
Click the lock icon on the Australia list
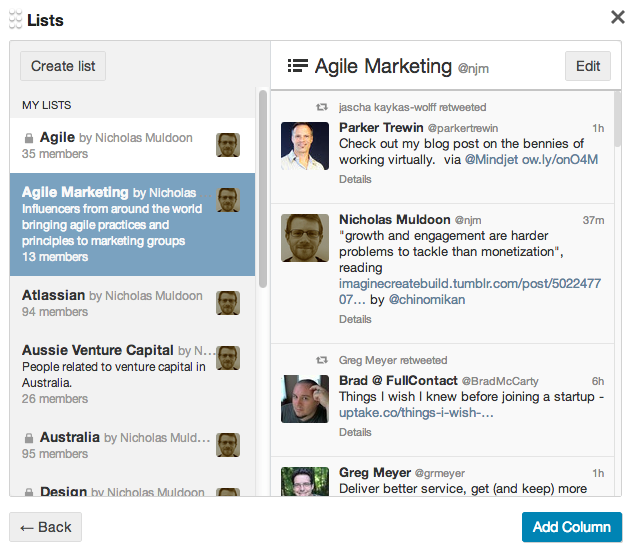point(29,438)
